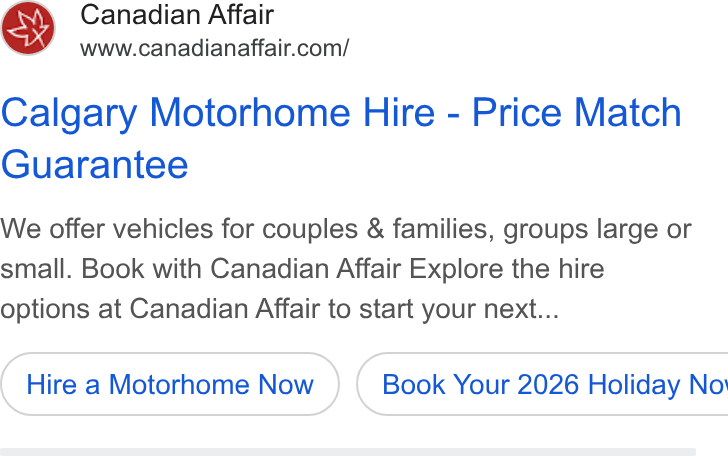This screenshot has height=456, width=728.
Task: Select the 'Hire a Motorhome Now' chip
Action: coord(170,384)
